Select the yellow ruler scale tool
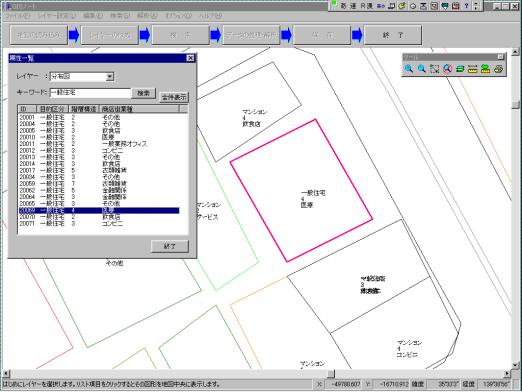Viewport: 522px width, 392px height. pyautogui.click(x=473, y=69)
